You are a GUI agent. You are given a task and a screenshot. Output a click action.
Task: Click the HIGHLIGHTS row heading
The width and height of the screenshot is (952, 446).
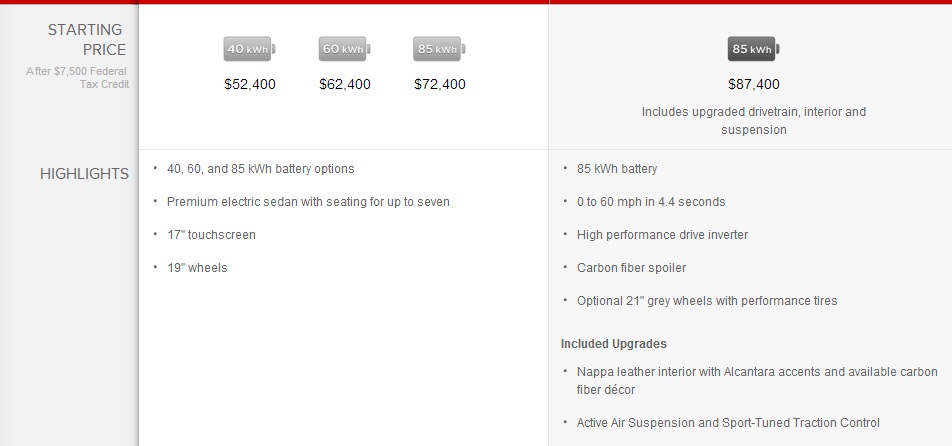84,174
